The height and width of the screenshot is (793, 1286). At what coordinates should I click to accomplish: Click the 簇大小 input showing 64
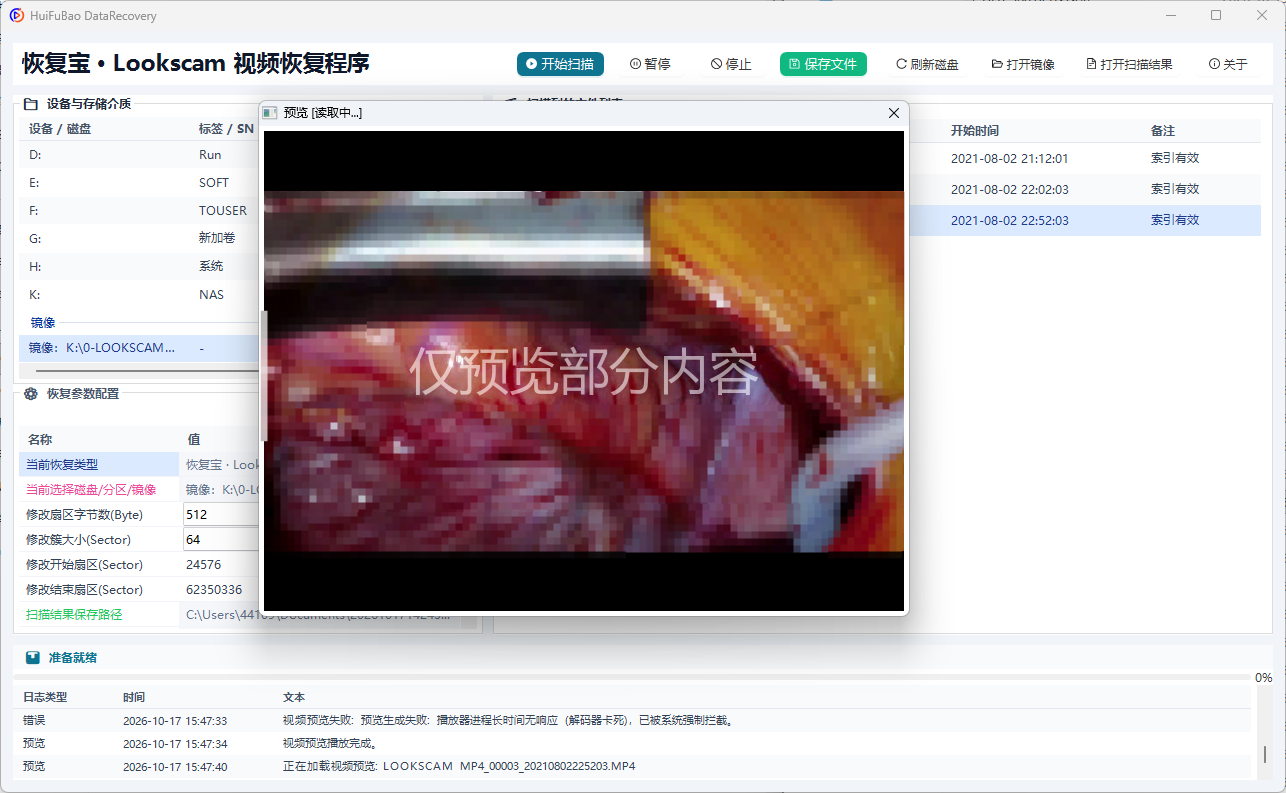(221, 539)
